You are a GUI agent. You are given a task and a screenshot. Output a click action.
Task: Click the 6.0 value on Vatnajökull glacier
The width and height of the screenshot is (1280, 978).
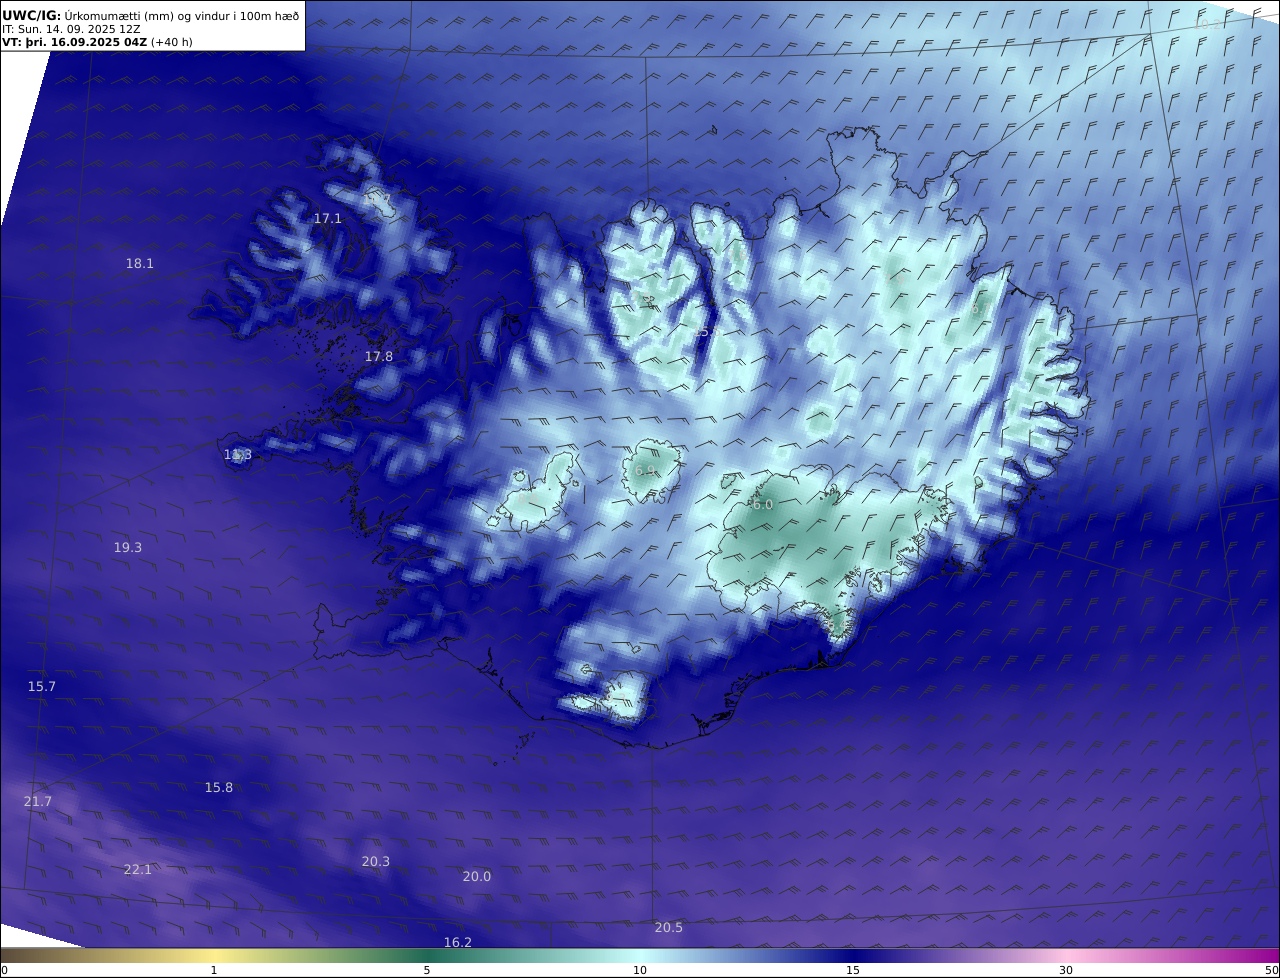763,505
